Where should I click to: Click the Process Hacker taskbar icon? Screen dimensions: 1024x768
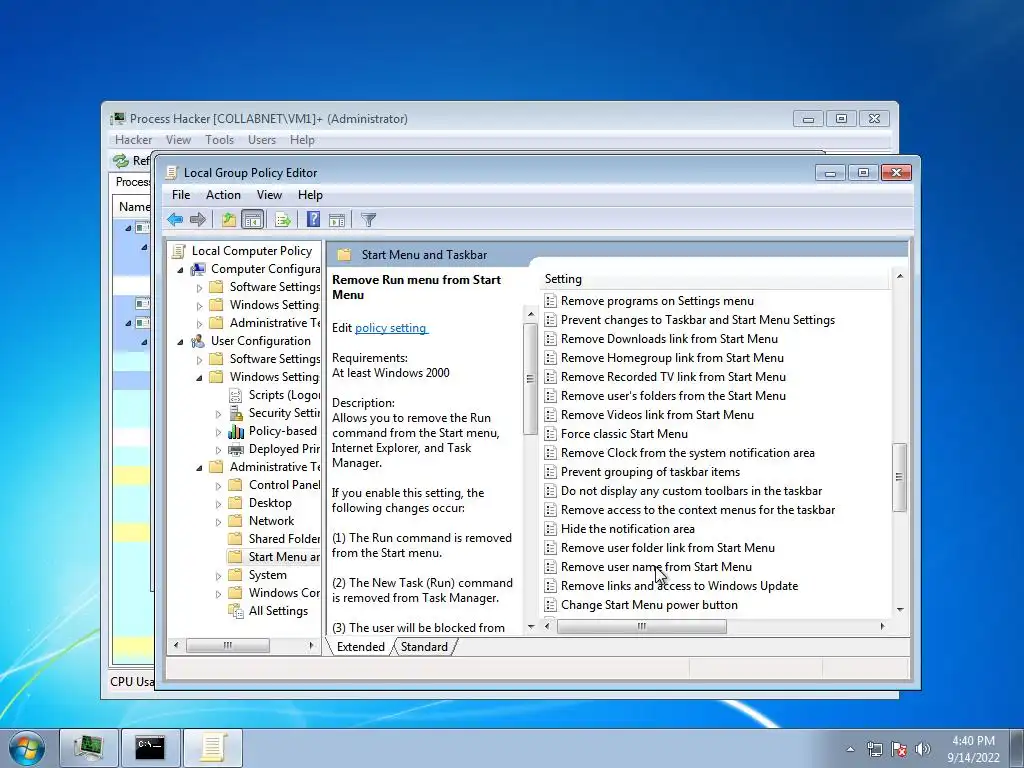pyautogui.click(x=88, y=748)
